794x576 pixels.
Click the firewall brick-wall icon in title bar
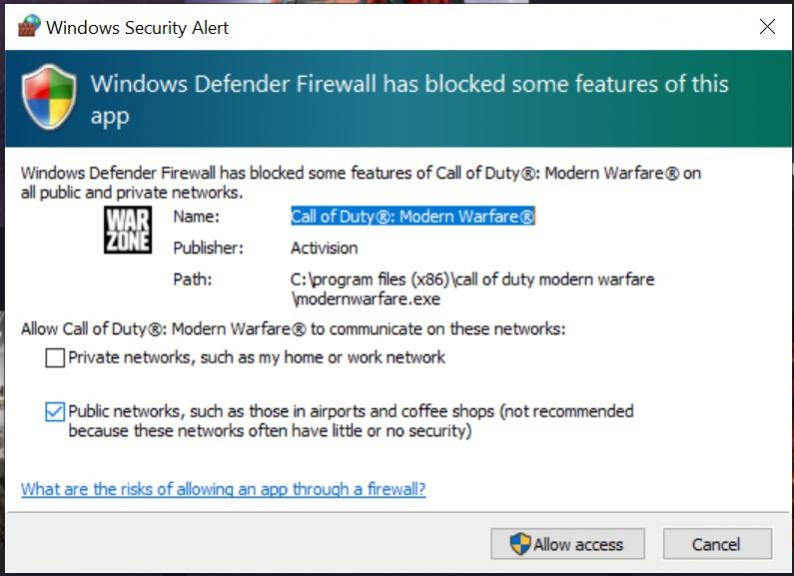click(28, 27)
